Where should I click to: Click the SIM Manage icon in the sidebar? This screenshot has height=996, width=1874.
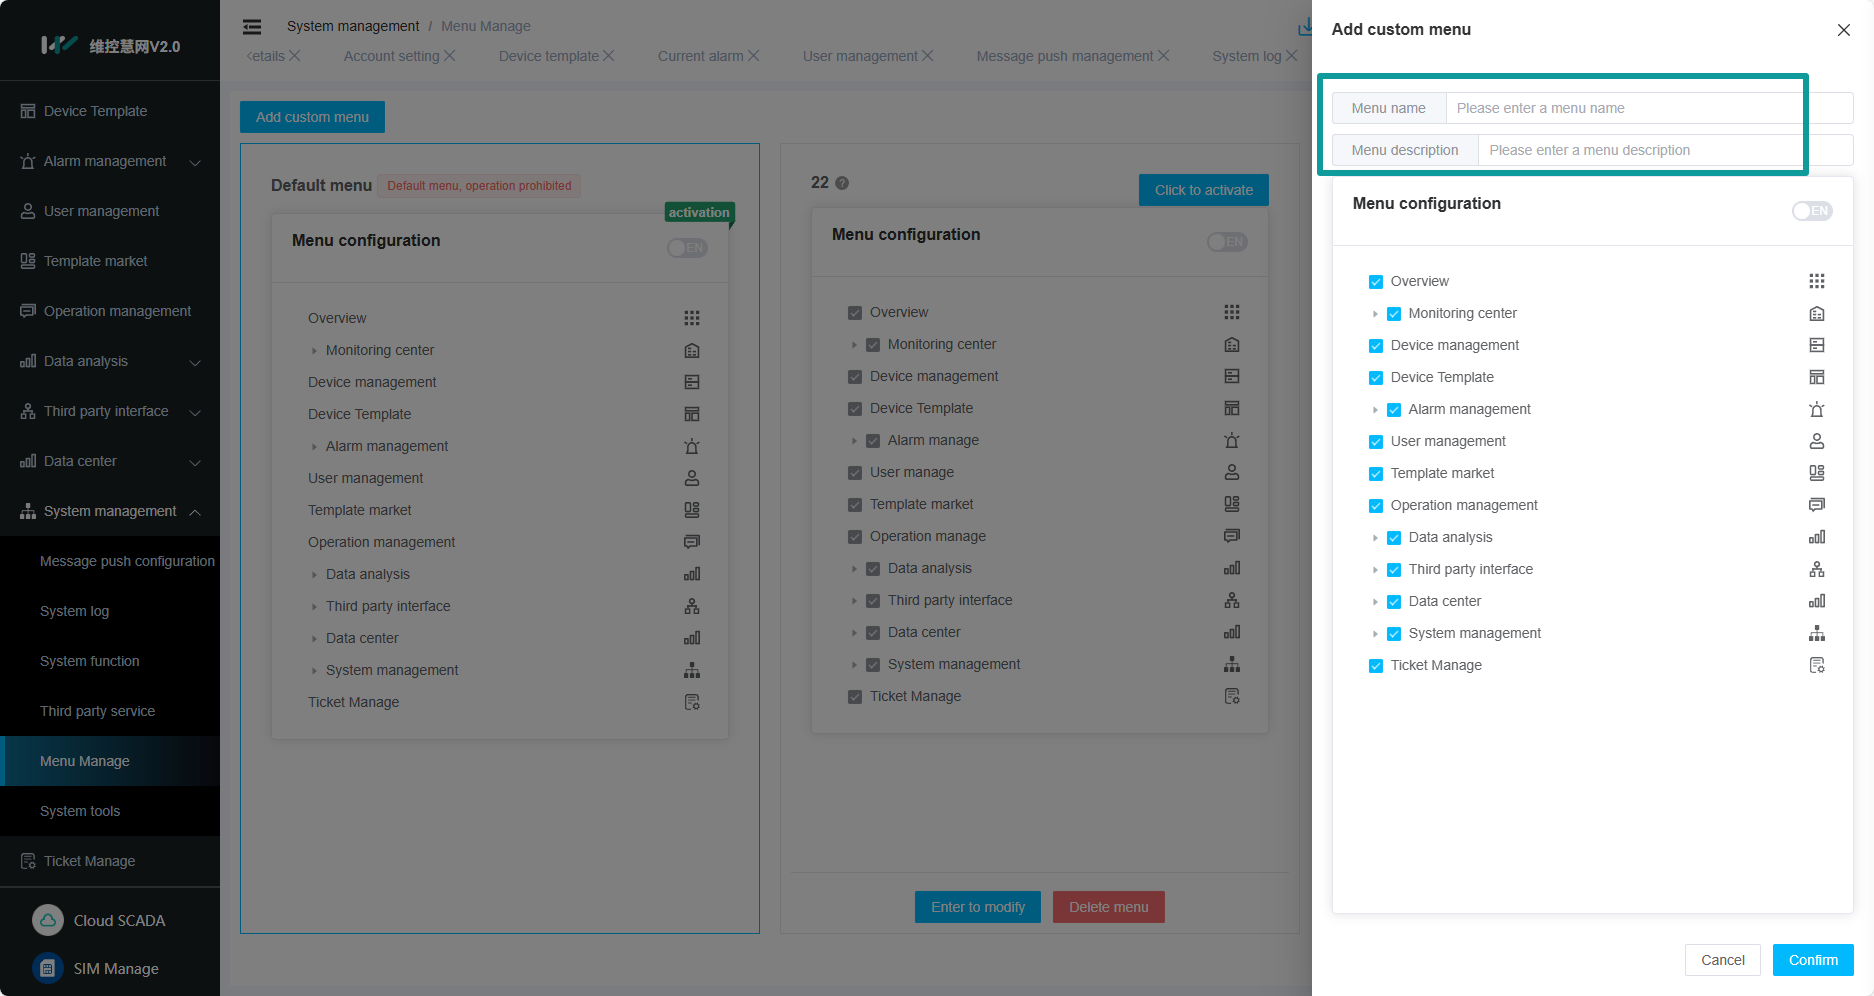pos(48,968)
